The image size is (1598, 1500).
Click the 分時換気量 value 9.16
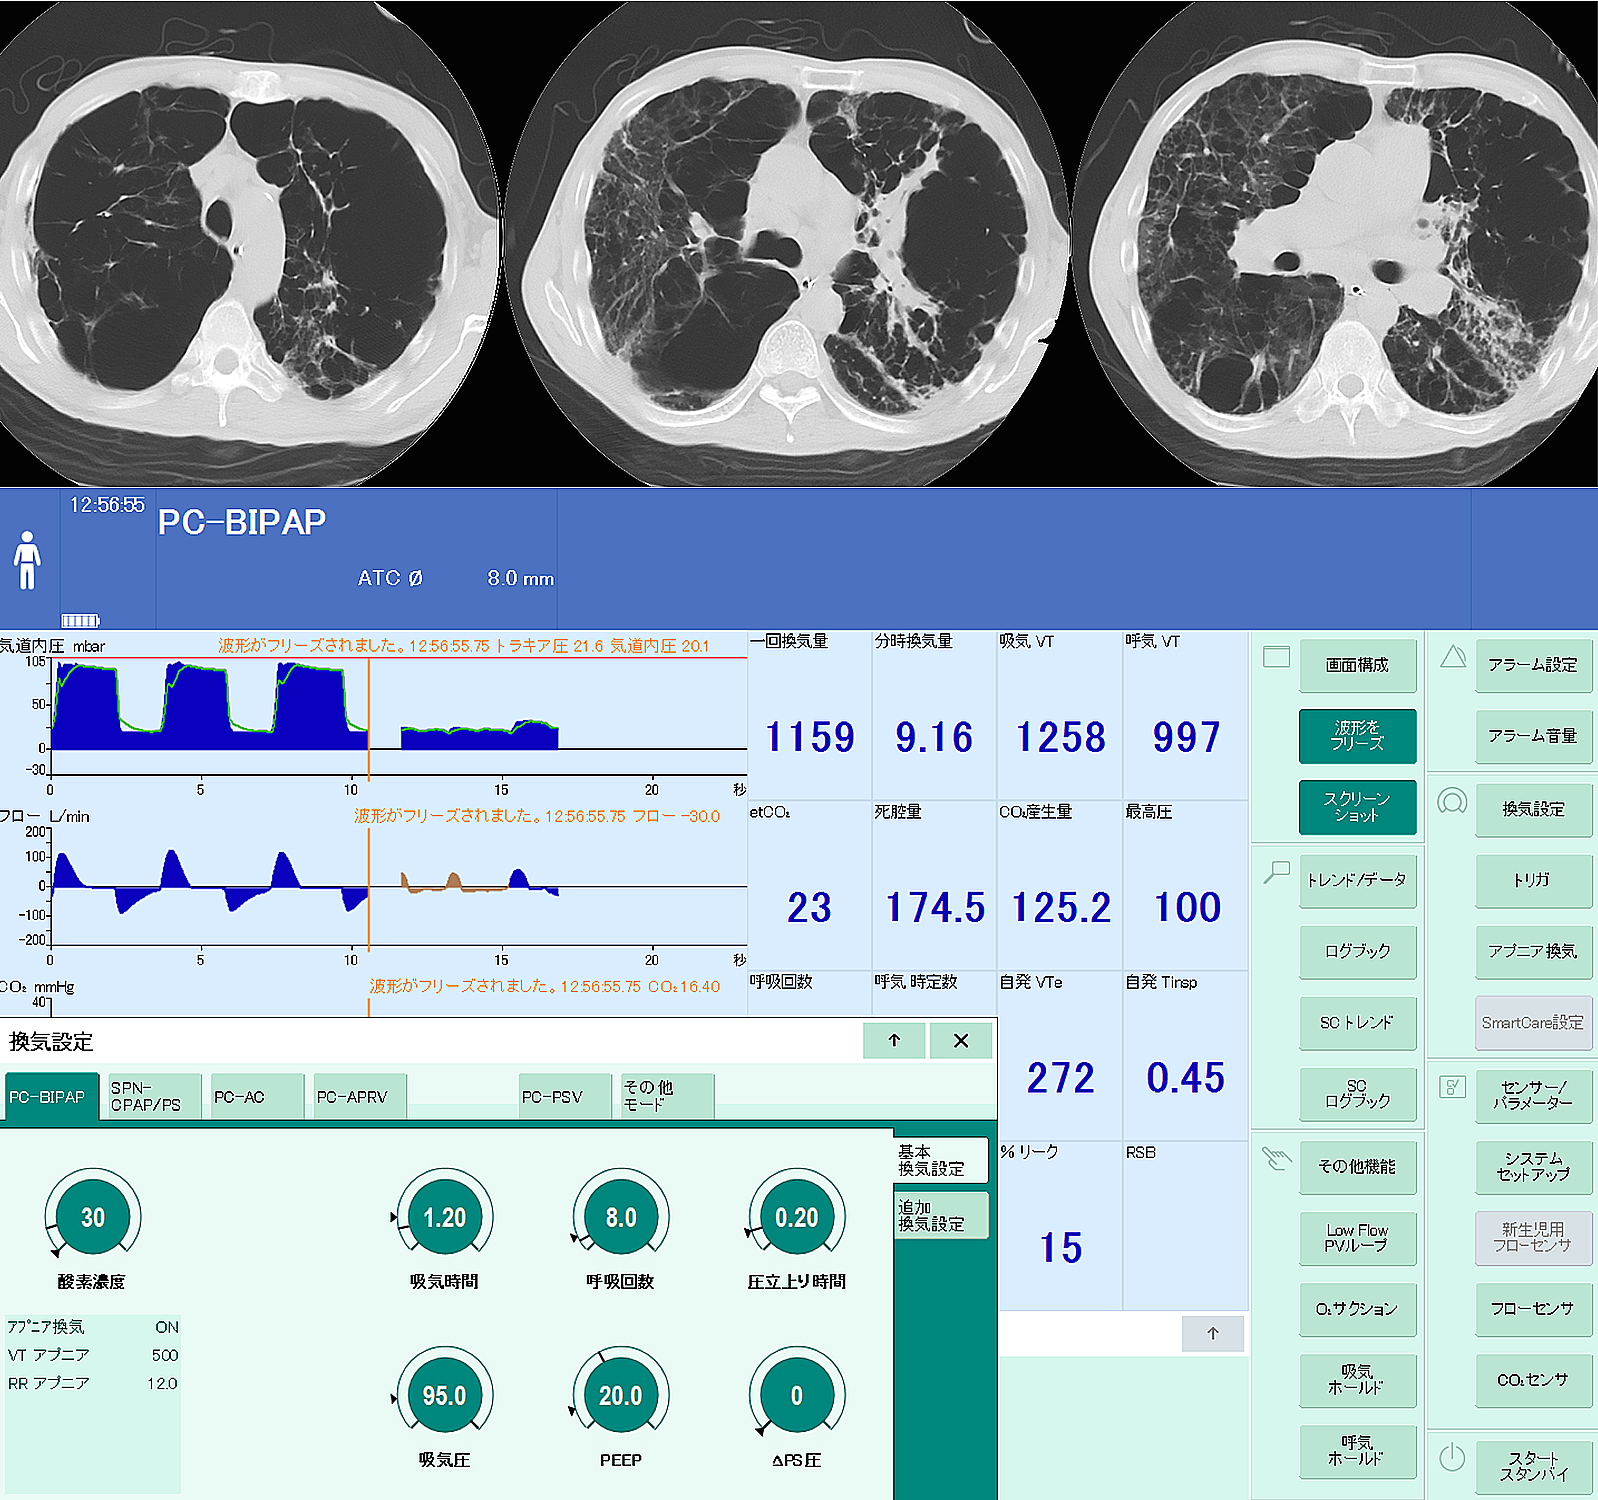tap(934, 738)
